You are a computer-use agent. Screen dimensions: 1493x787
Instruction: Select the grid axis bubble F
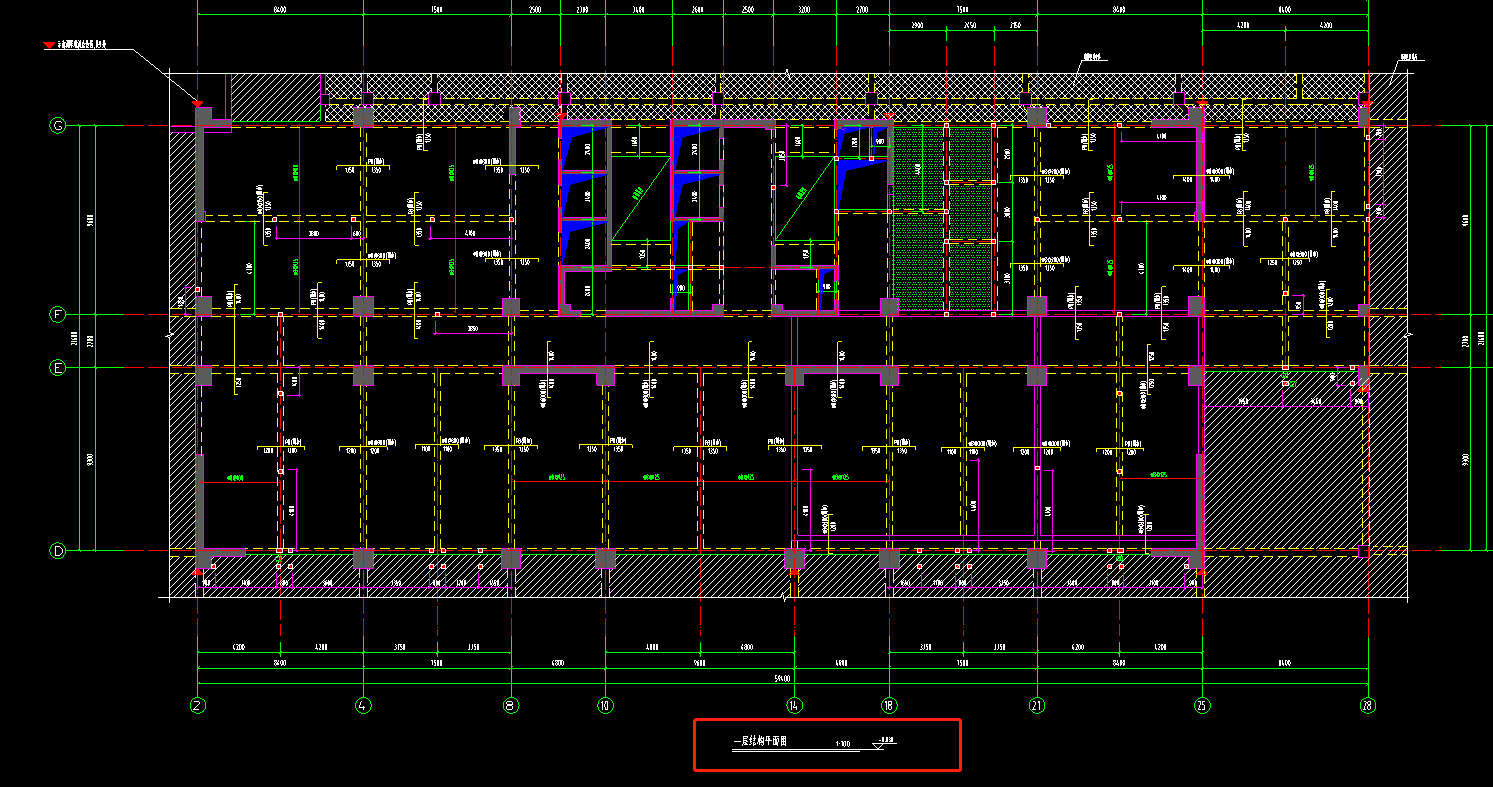tap(58, 314)
